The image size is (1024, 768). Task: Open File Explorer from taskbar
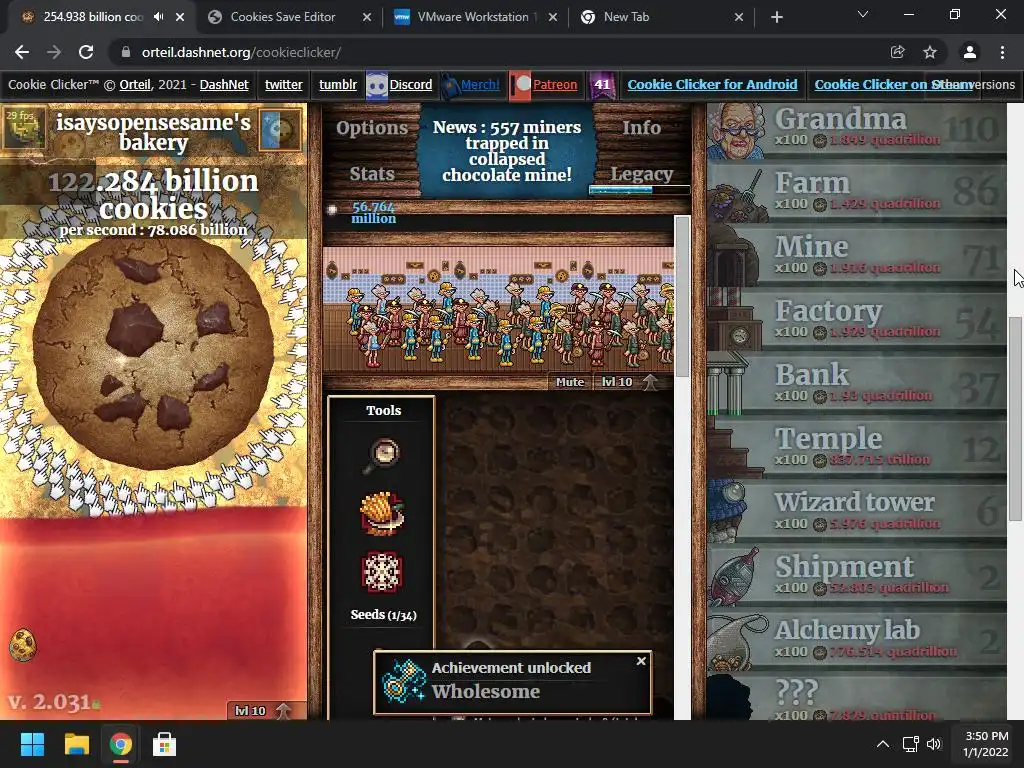click(76, 744)
